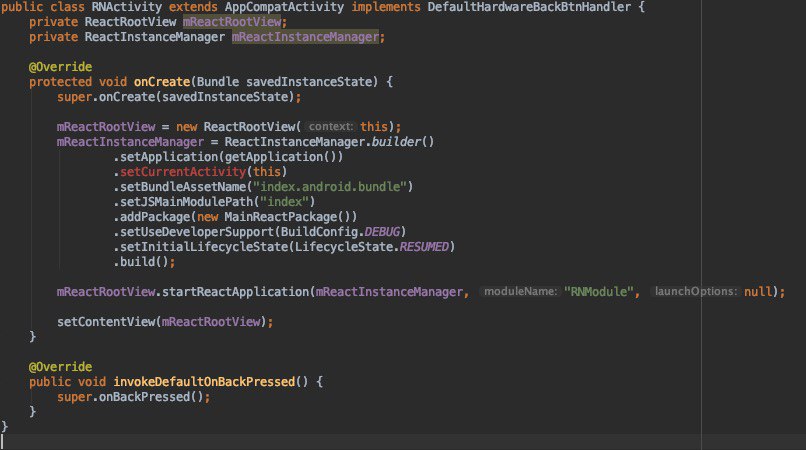Click the "index" string in setJSMainModulePath
Screen dimensions: 806x450
tap(284, 202)
